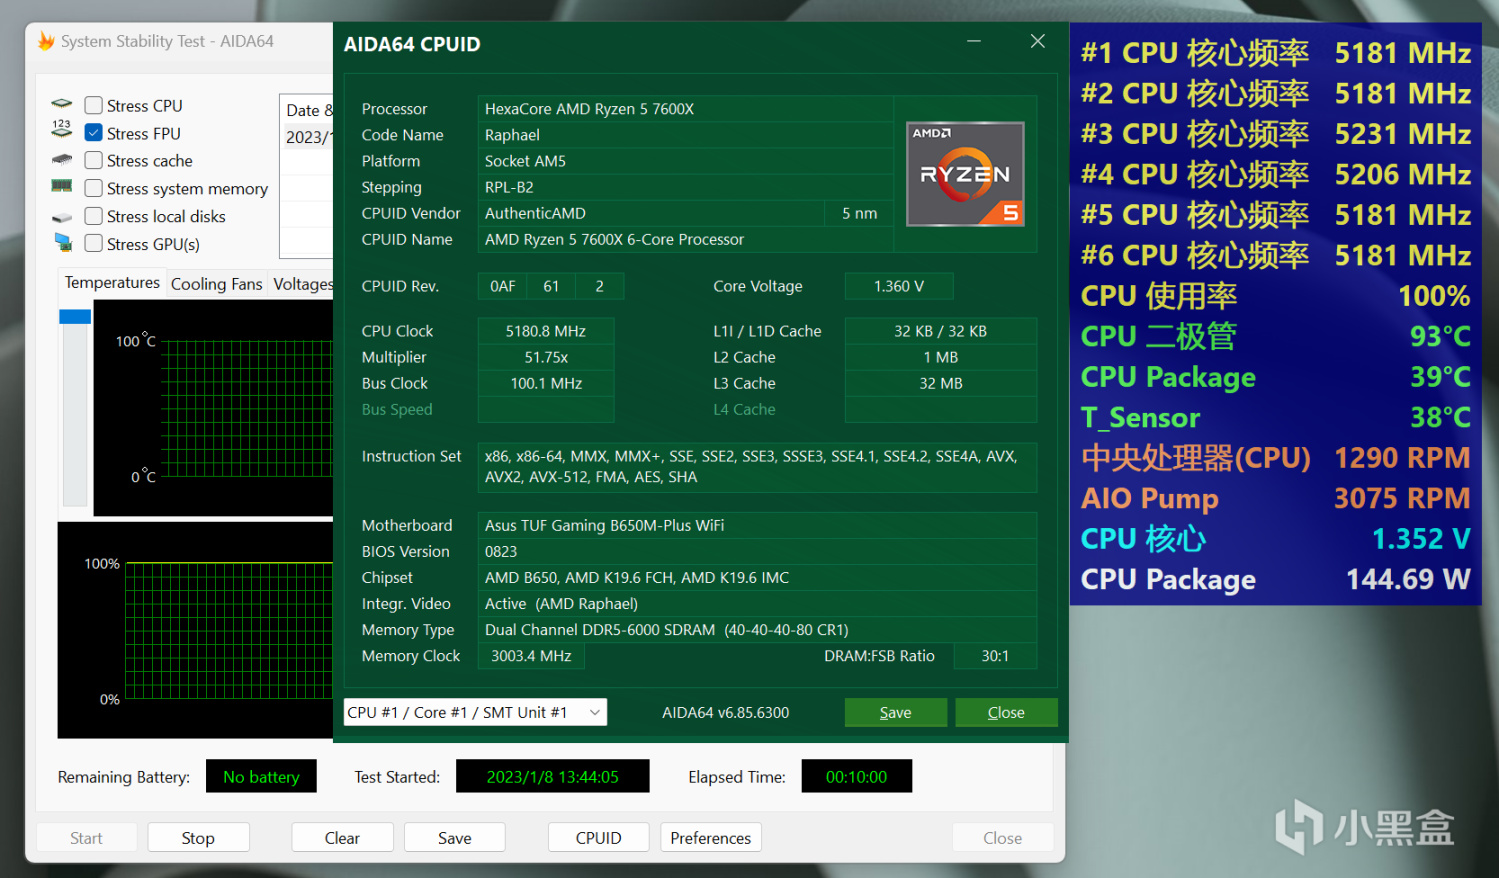Click the monitor icon beside Stress GPU(s)
Viewport: 1499px width, 878px height.
pyautogui.click(x=63, y=242)
